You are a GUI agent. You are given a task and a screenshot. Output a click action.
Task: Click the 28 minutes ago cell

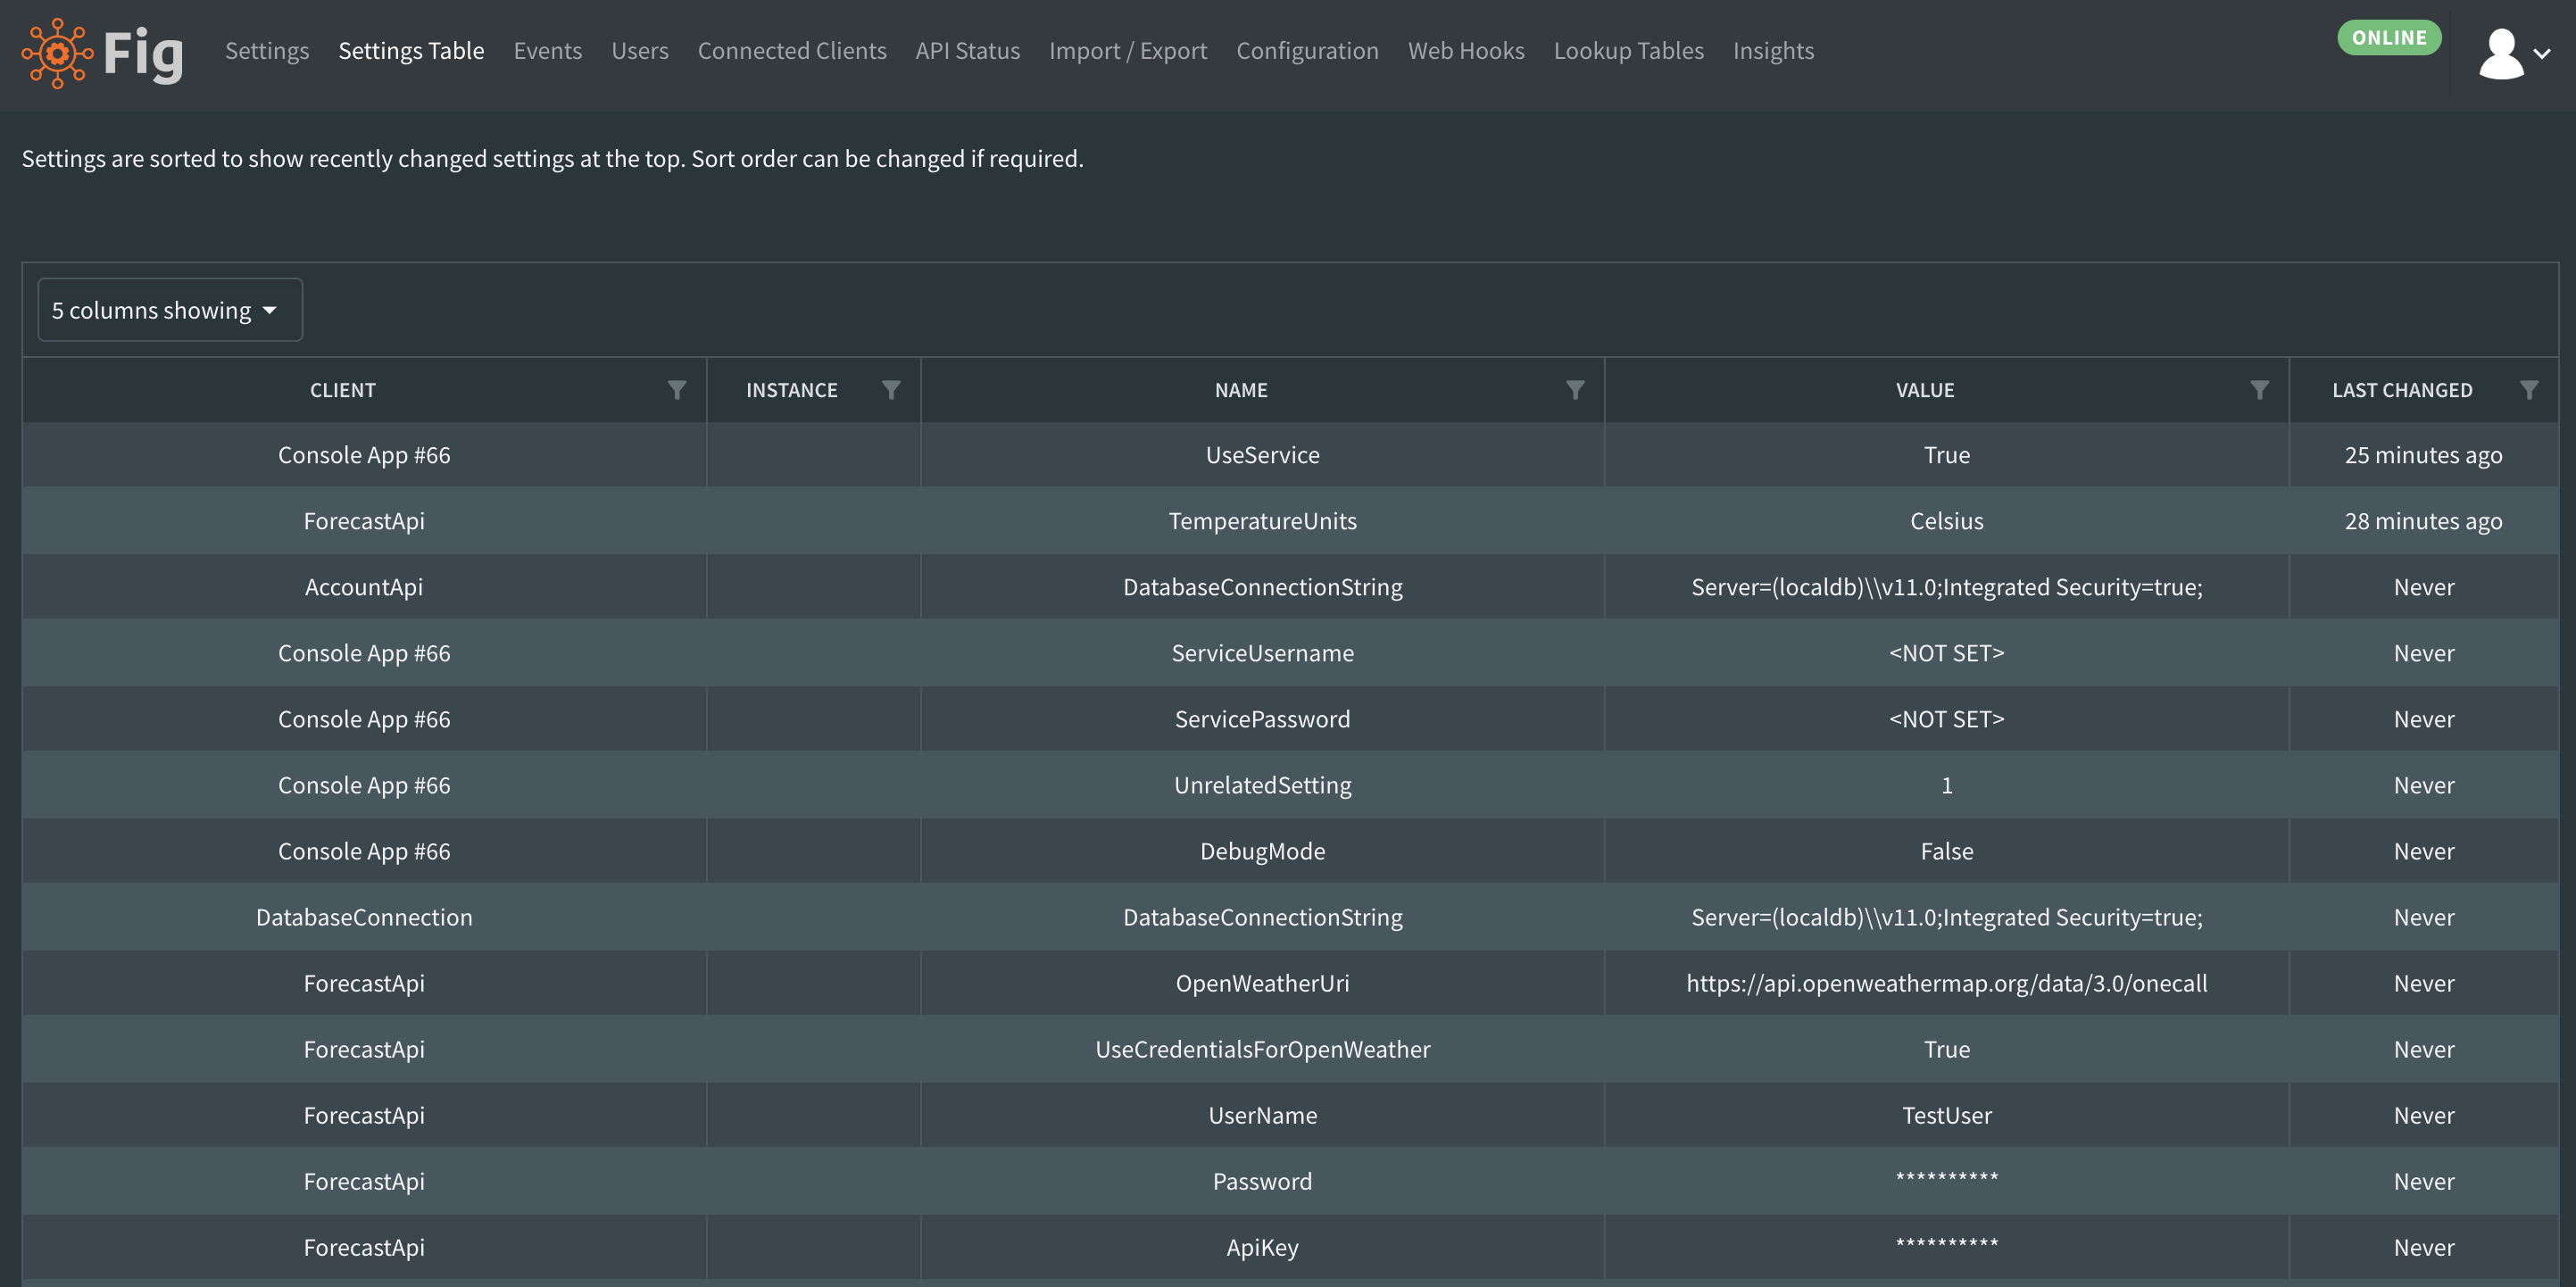point(2424,521)
